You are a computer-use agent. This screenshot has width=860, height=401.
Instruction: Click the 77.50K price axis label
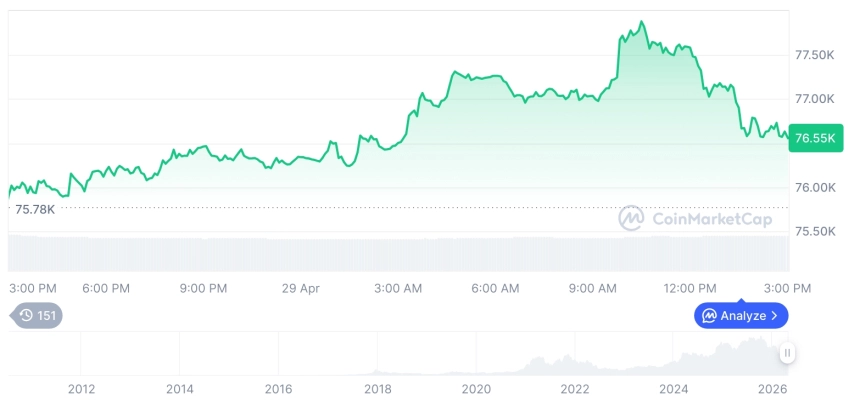pos(814,54)
